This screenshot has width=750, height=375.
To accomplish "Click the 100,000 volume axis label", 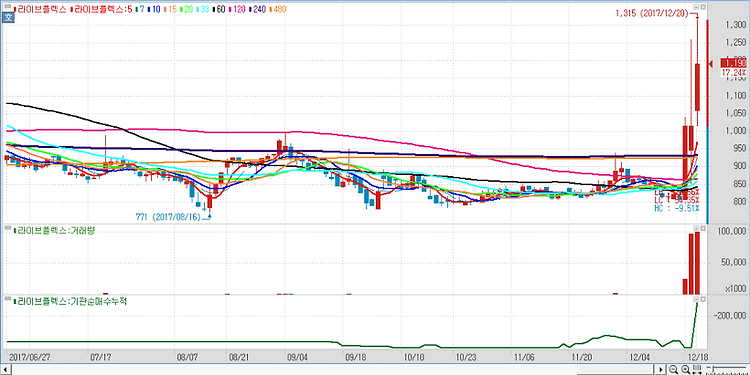I will (x=733, y=231).
